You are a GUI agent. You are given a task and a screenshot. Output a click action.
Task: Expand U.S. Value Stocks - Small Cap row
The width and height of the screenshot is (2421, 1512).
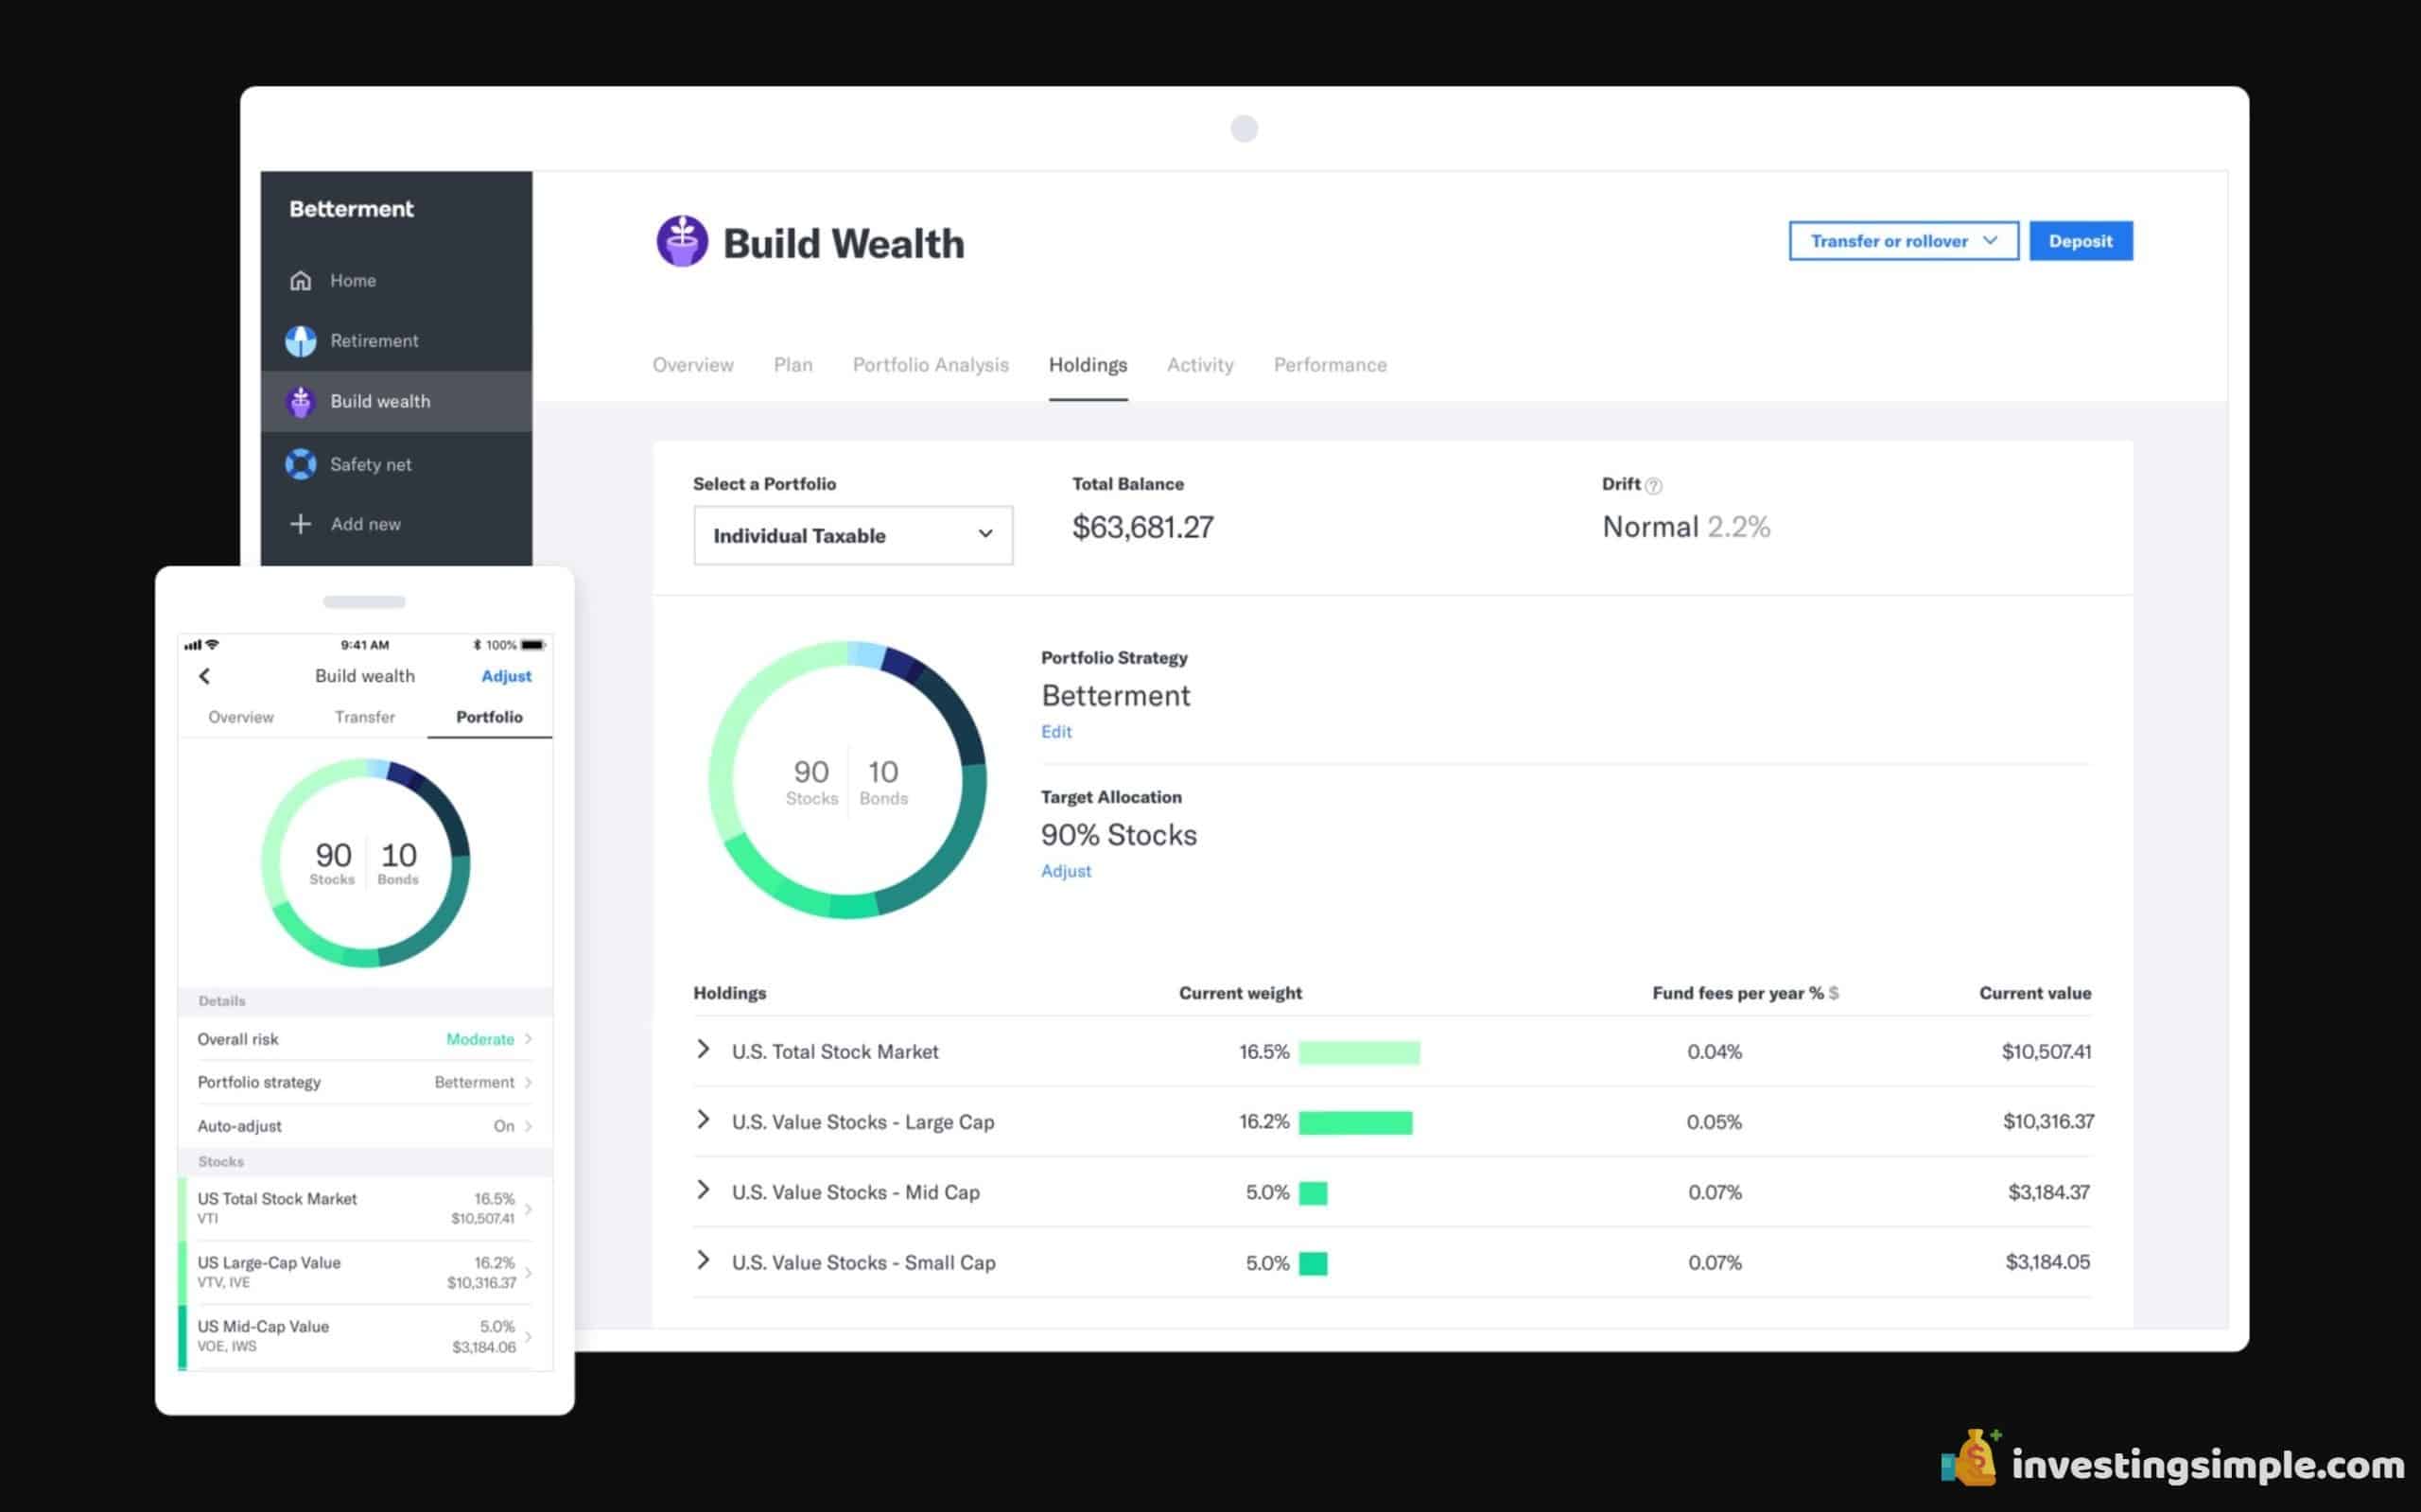pos(703,1260)
